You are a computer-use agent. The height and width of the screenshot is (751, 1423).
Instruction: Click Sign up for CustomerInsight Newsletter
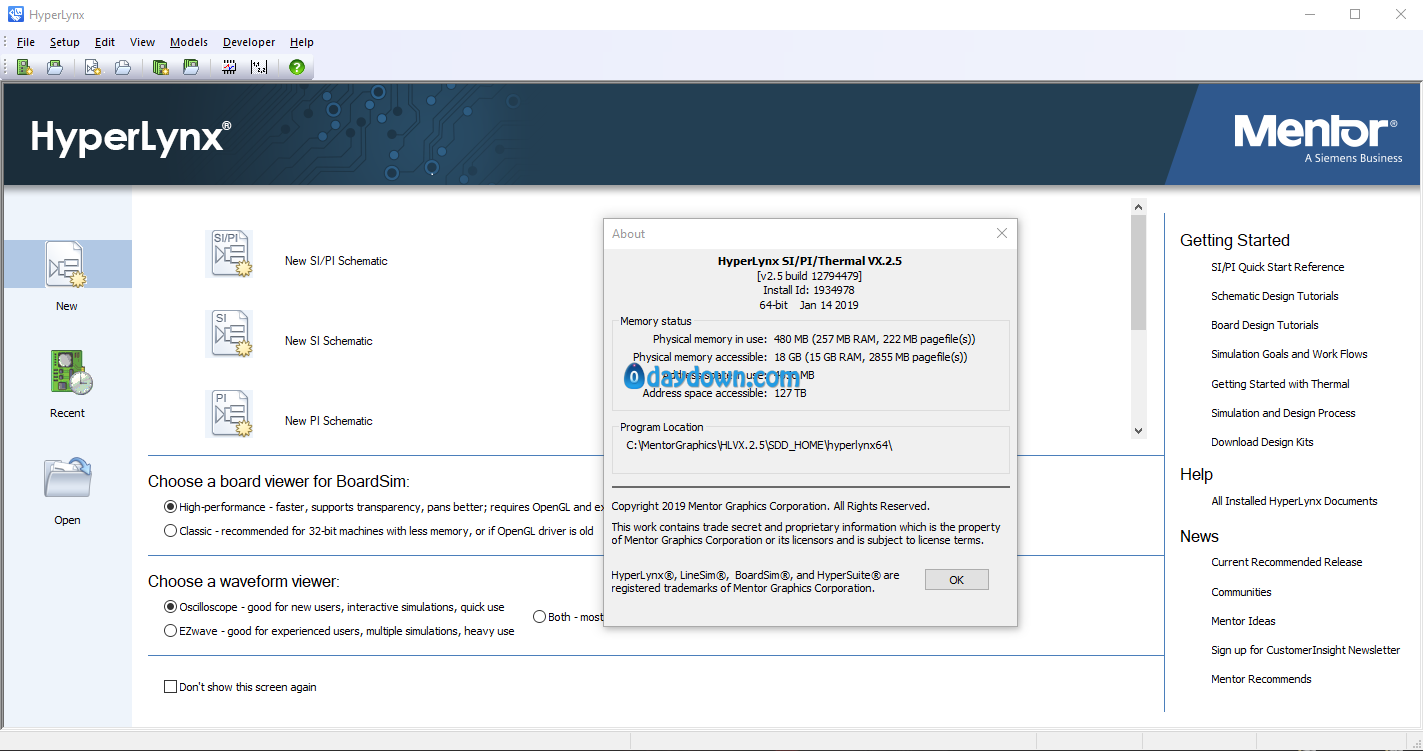1305,650
